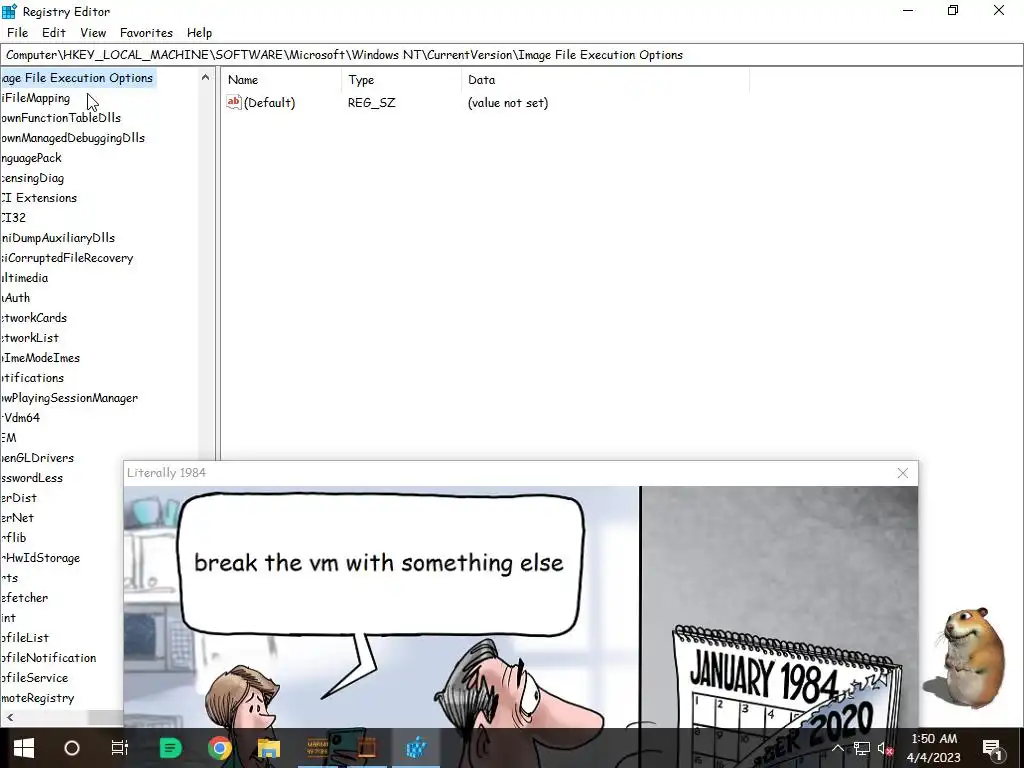
Task: Select the ProfileService key
Action: pyautogui.click(x=34, y=678)
